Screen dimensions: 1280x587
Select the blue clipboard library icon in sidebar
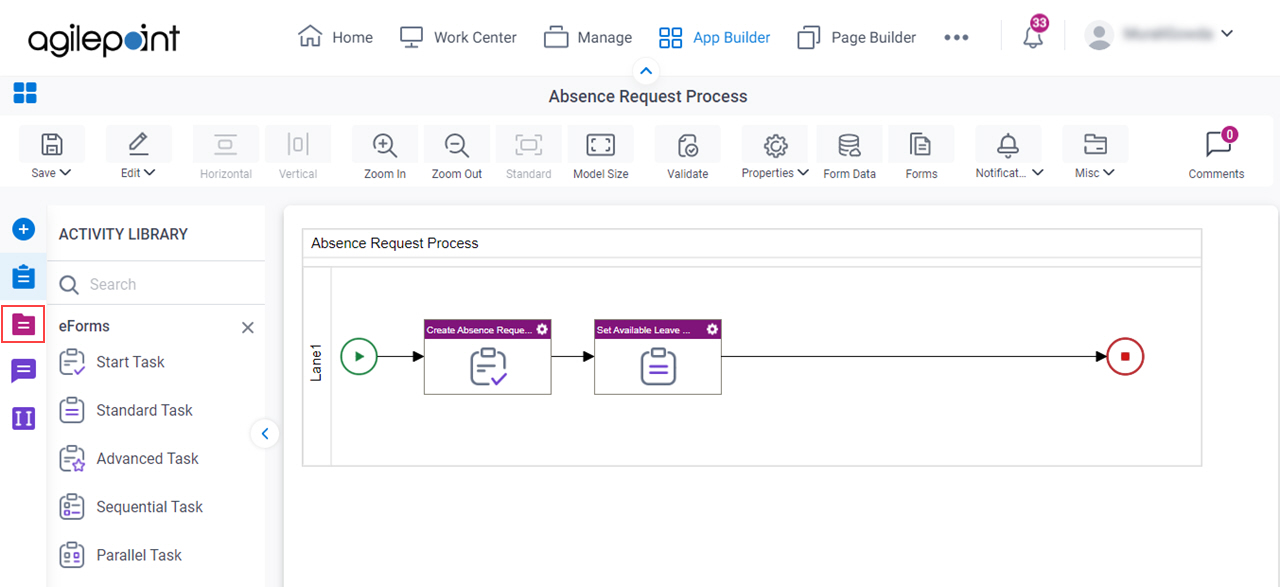point(23,277)
